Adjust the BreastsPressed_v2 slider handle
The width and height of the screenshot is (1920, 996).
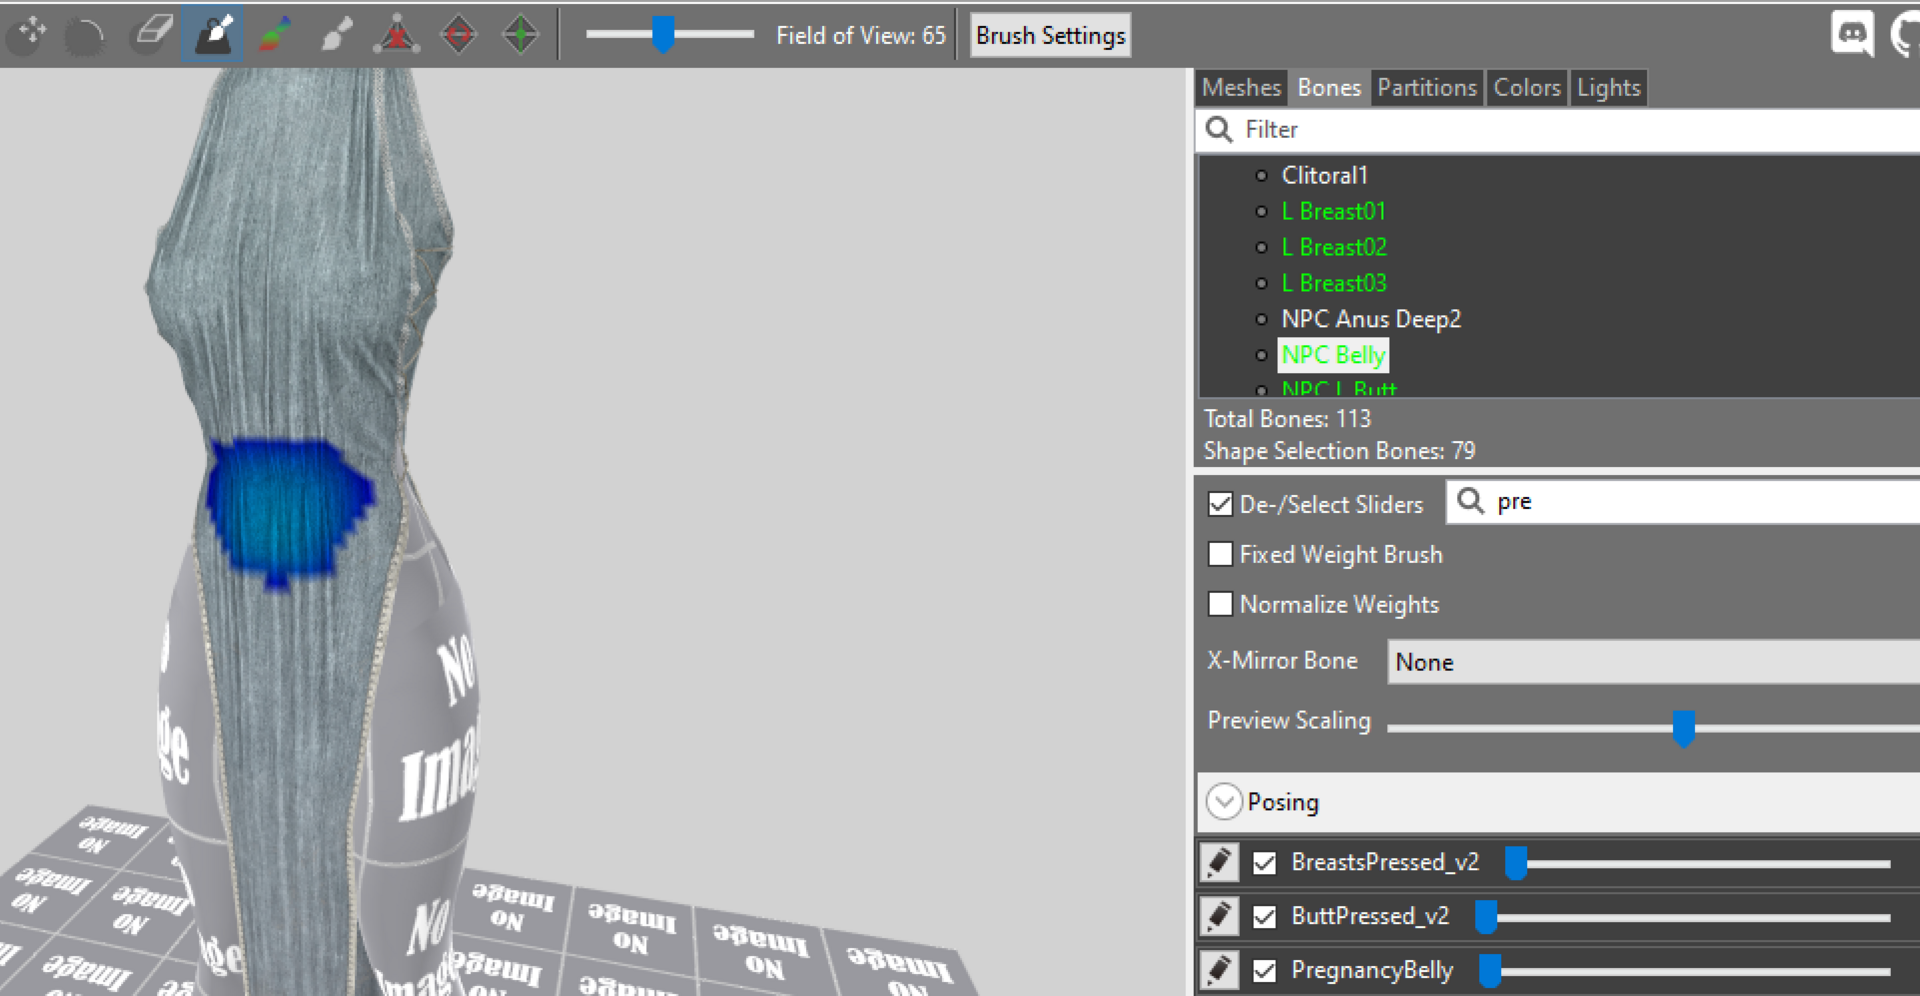click(x=1517, y=862)
